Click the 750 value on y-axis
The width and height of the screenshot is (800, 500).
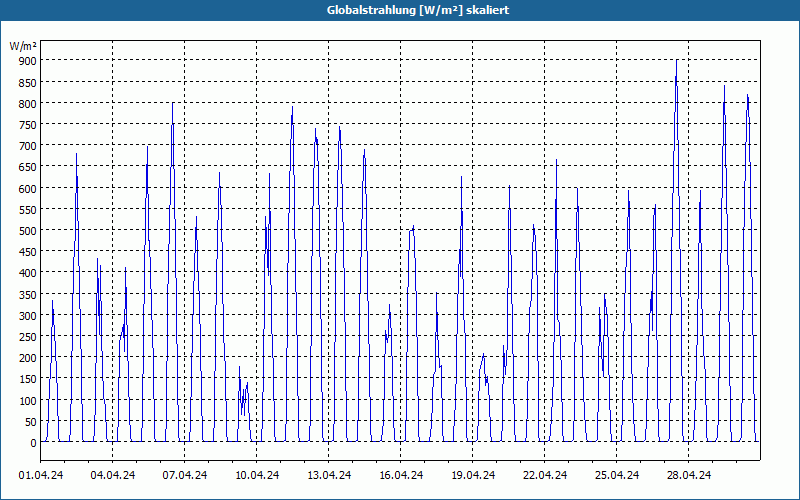[28, 124]
